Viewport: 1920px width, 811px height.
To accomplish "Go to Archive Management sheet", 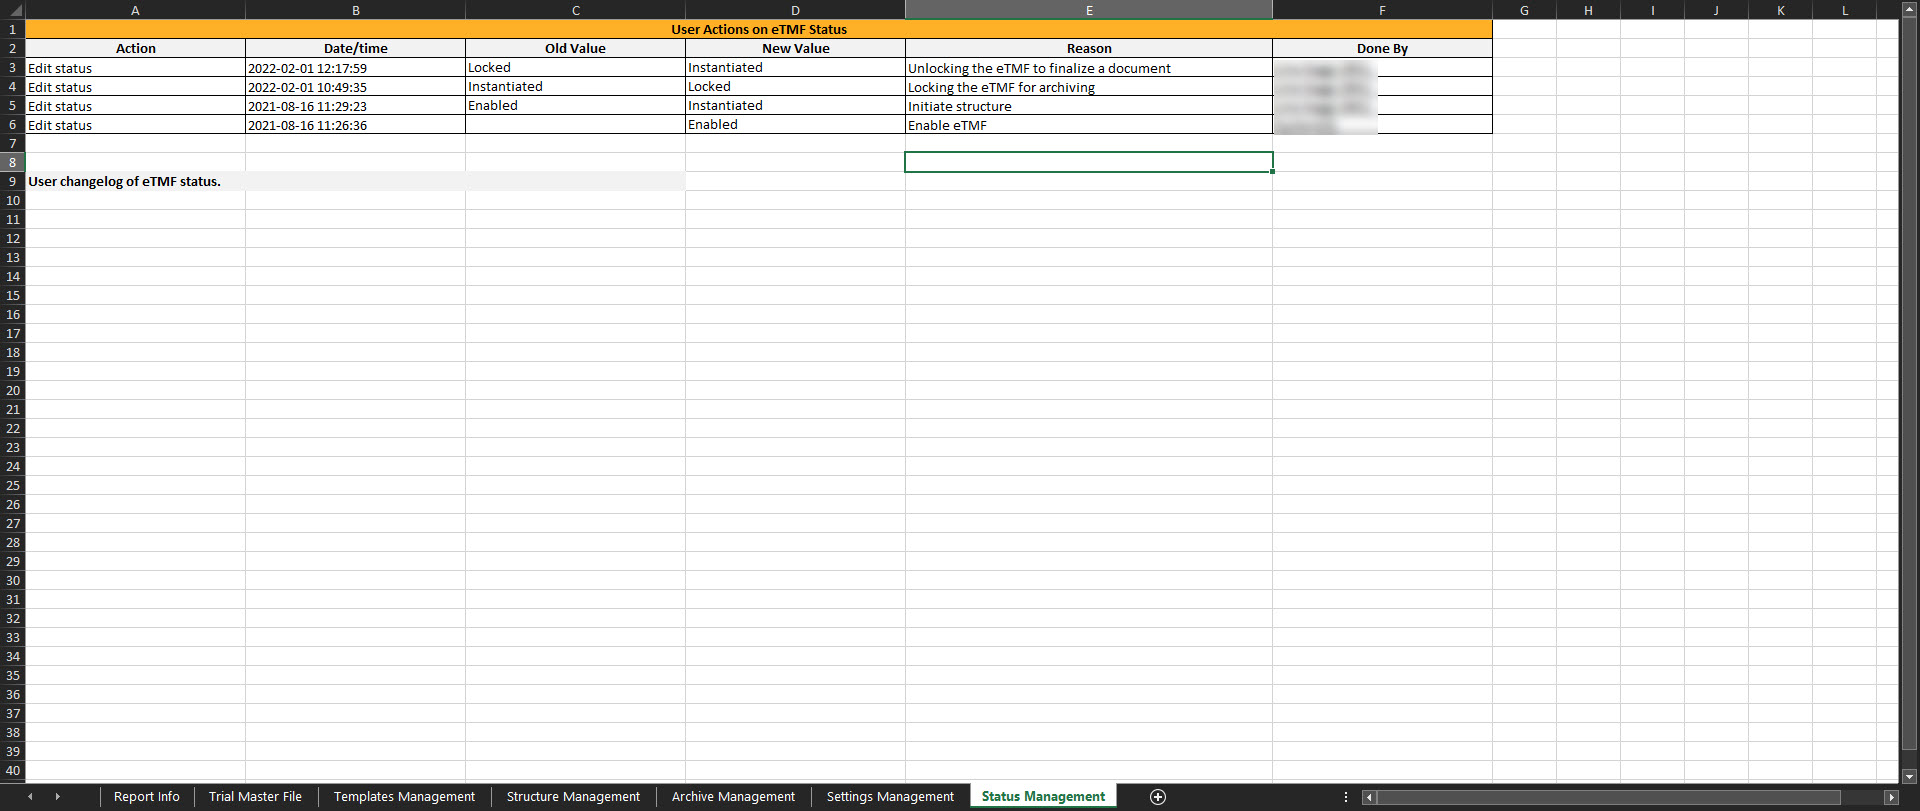I will [x=733, y=797].
